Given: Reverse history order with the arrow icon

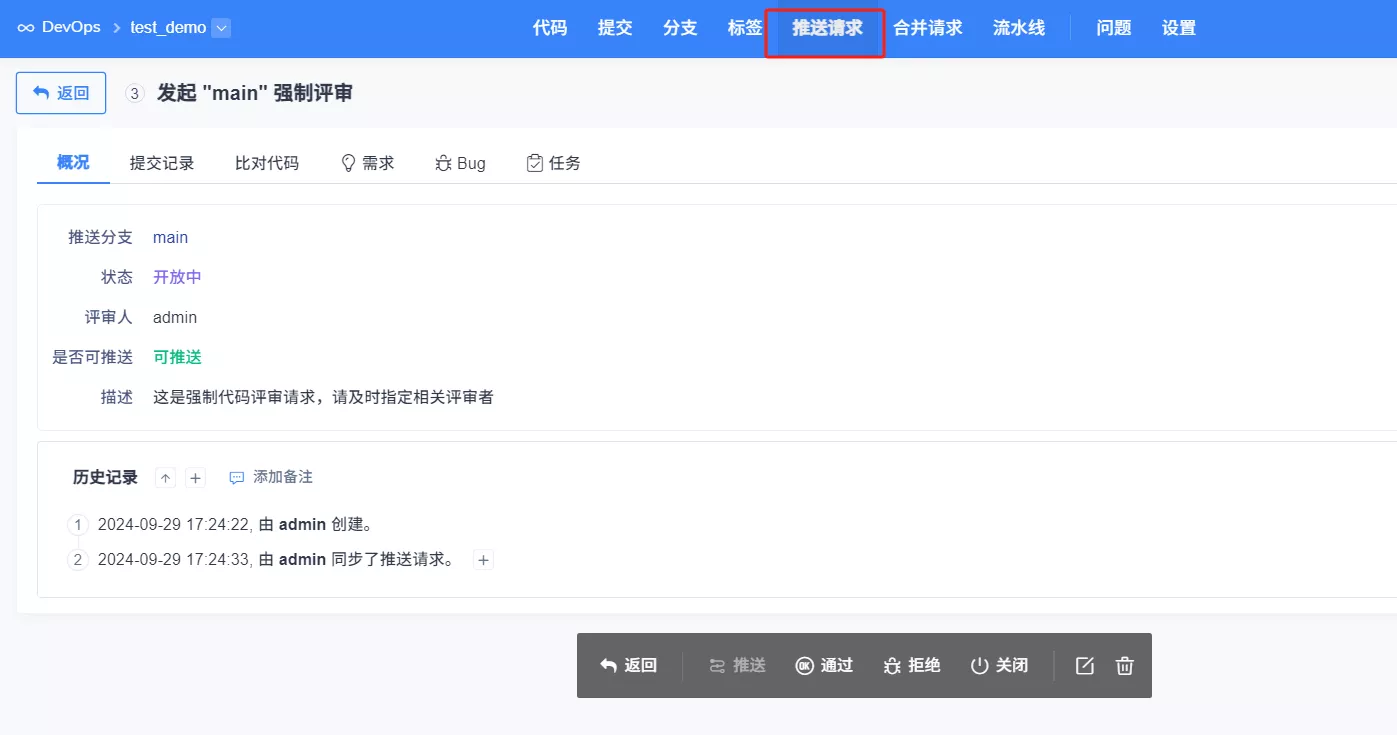Looking at the screenshot, I should click(166, 478).
